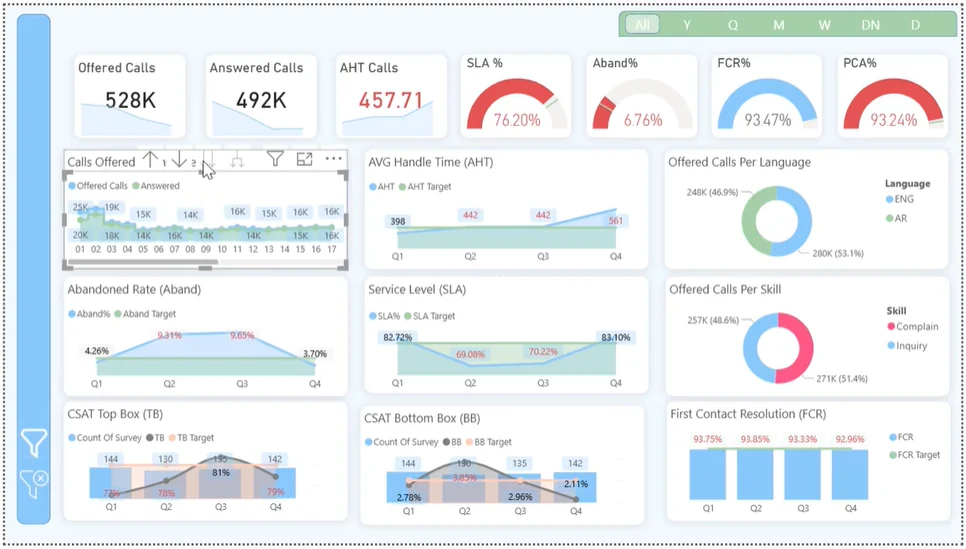Viewport: 966px width, 549px height.
Task: Go to next level with double-arrow icon
Action: pos(208,161)
